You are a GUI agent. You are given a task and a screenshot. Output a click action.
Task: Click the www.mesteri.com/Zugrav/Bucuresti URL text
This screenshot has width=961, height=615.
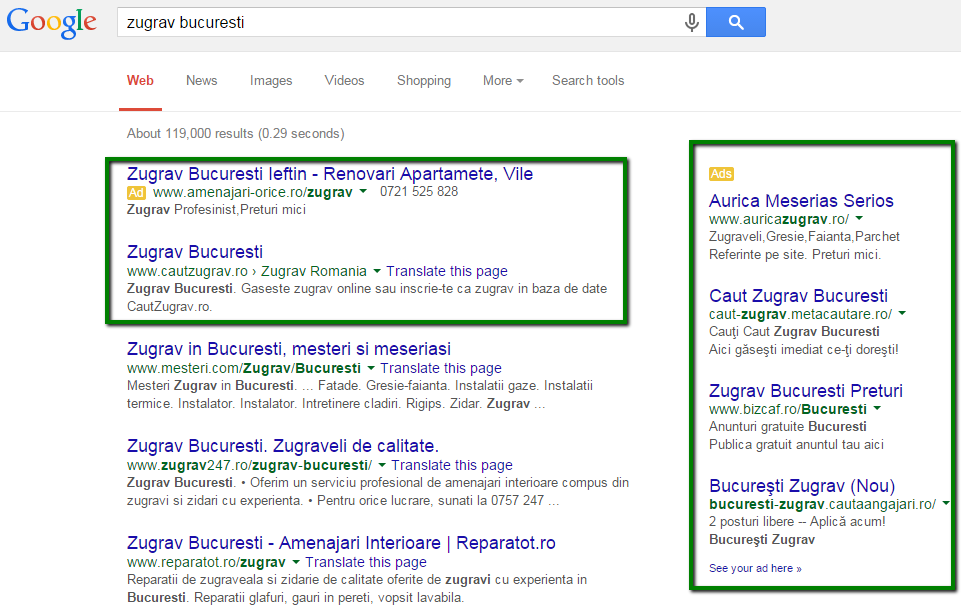pyautogui.click(x=244, y=369)
